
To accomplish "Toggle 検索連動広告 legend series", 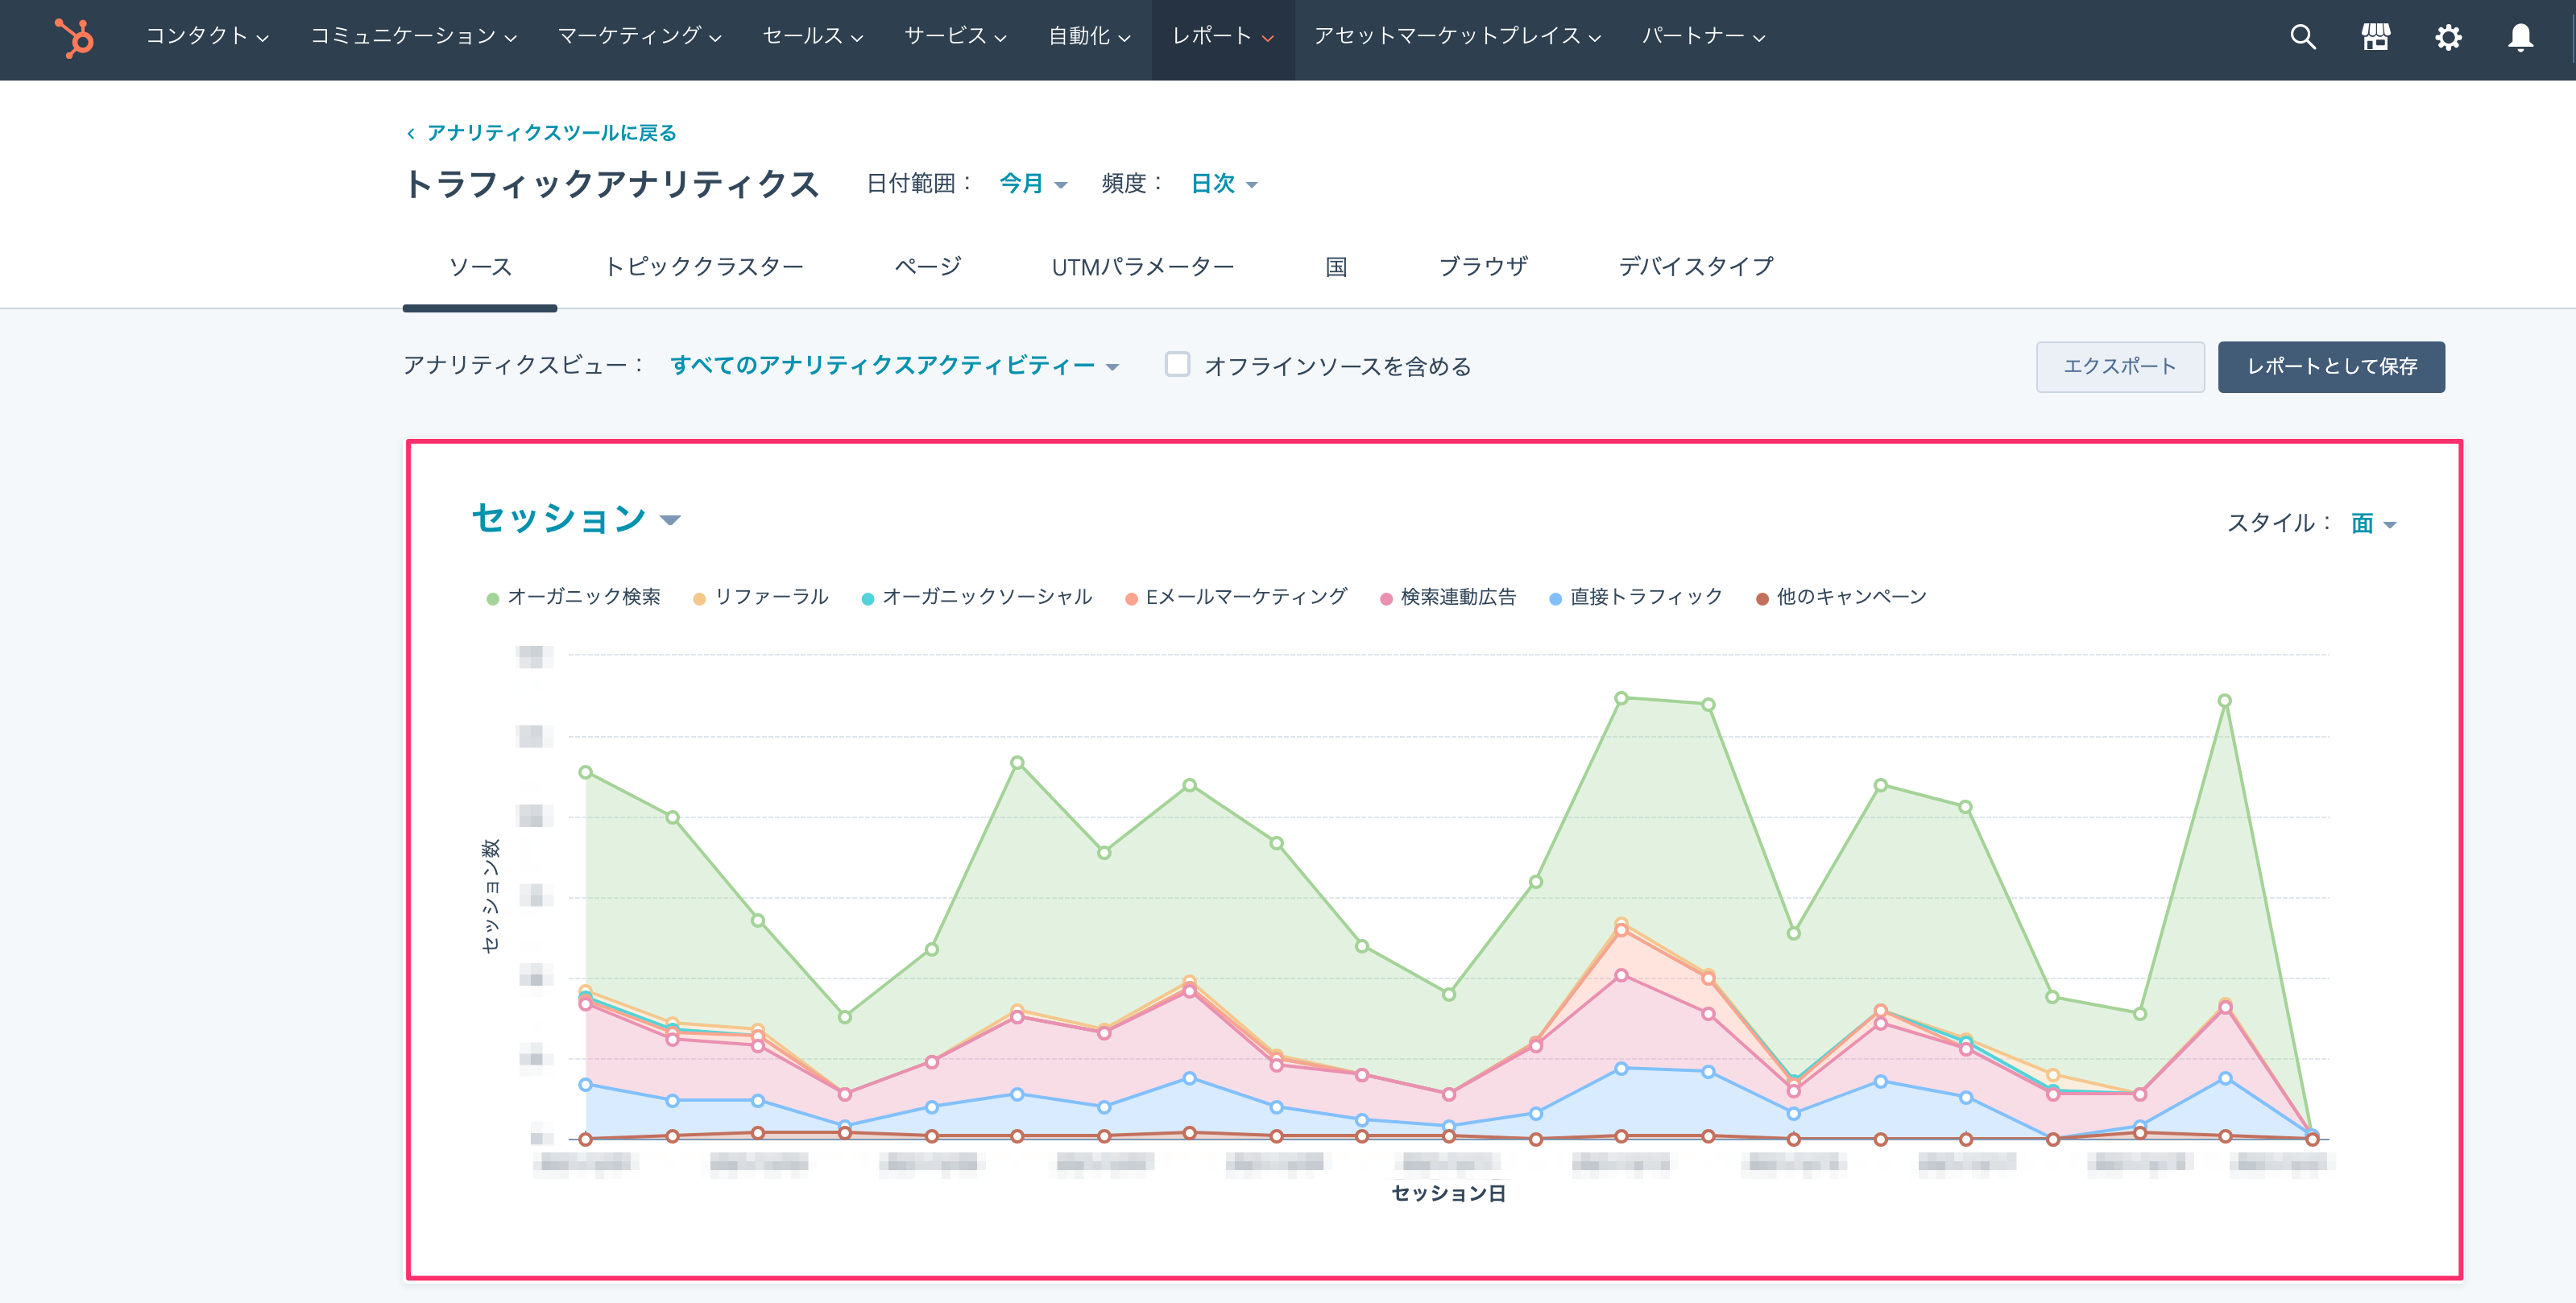I will point(1448,597).
